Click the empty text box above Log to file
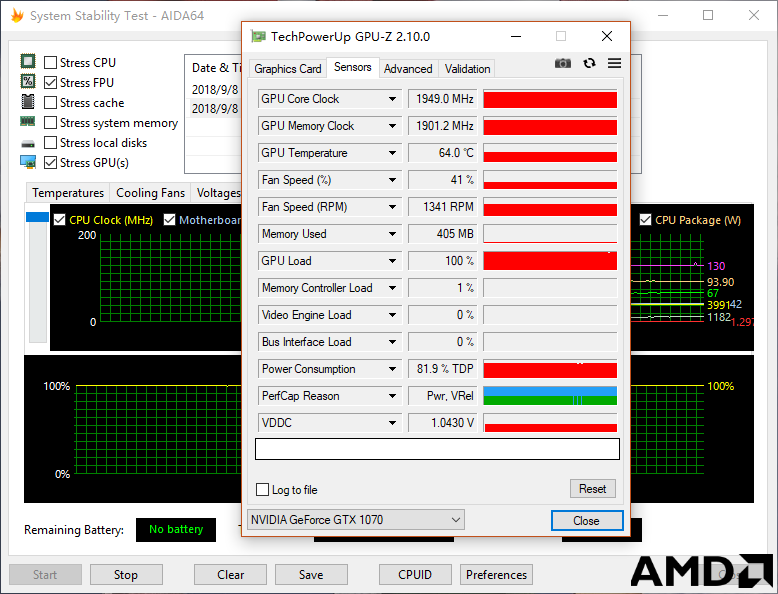The height and width of the screenshot is (594, 778). [x=437, y=449]
